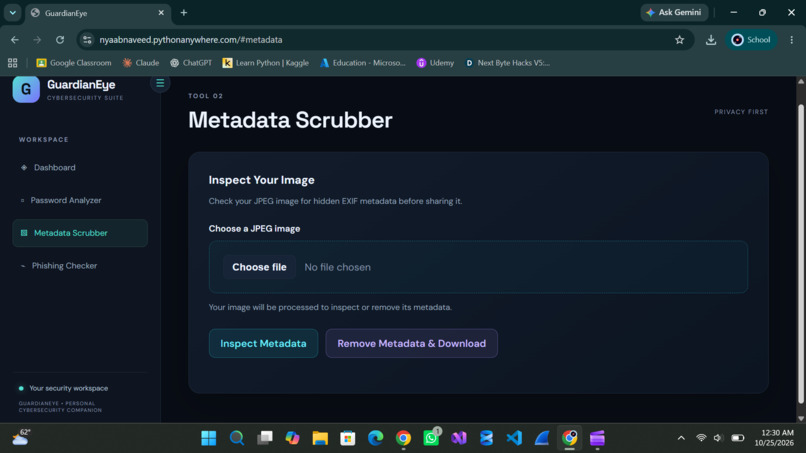Open clock showing 12:30 AM
Viewport: 806px width, 453px height.
point(774,438)
